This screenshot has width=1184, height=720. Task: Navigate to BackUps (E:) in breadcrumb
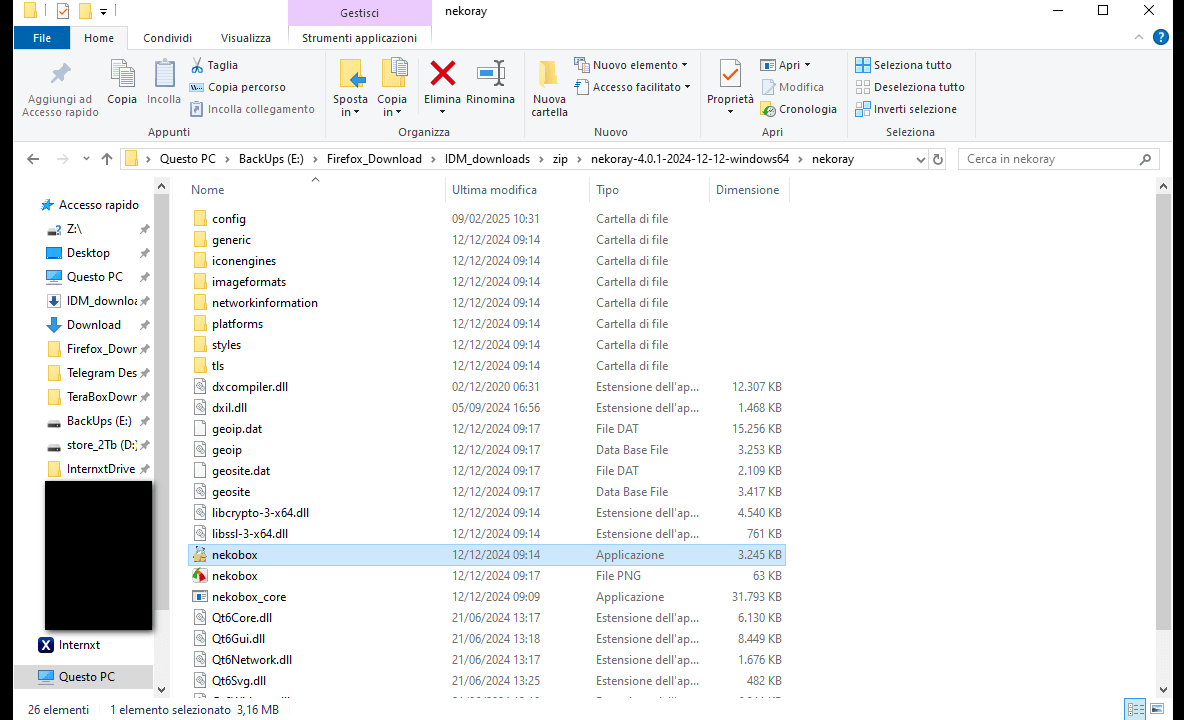(x=271, y=159)
